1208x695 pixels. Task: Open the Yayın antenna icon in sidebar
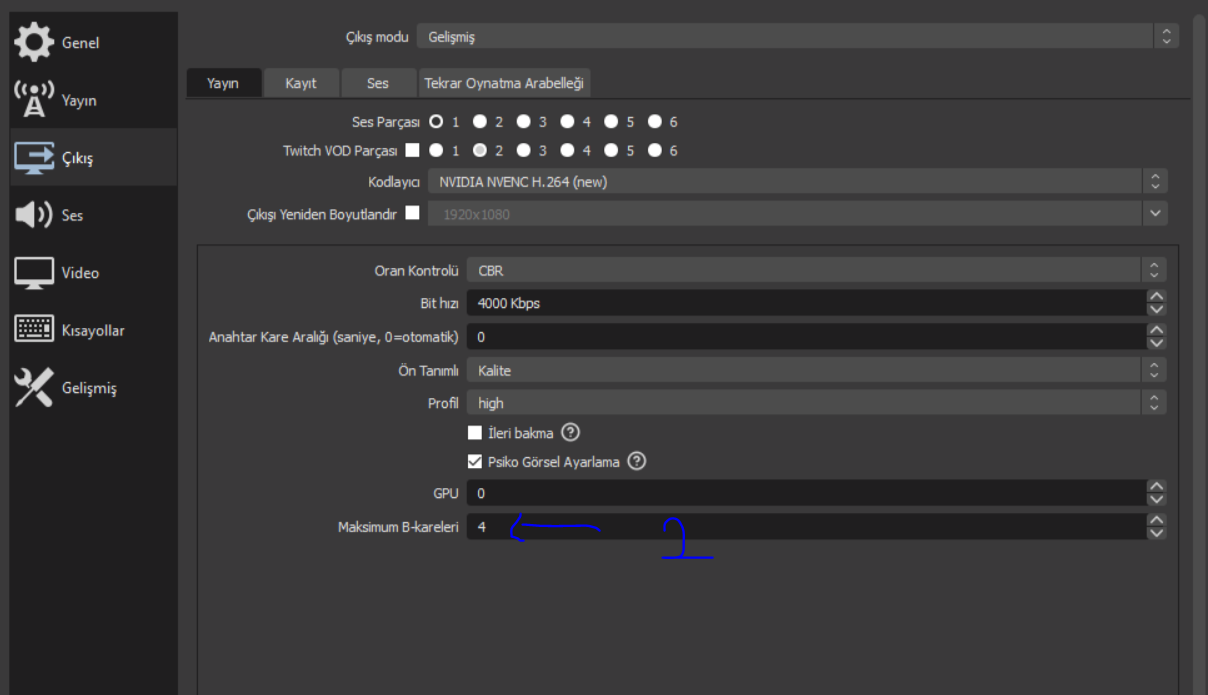(x=34, y=100)
